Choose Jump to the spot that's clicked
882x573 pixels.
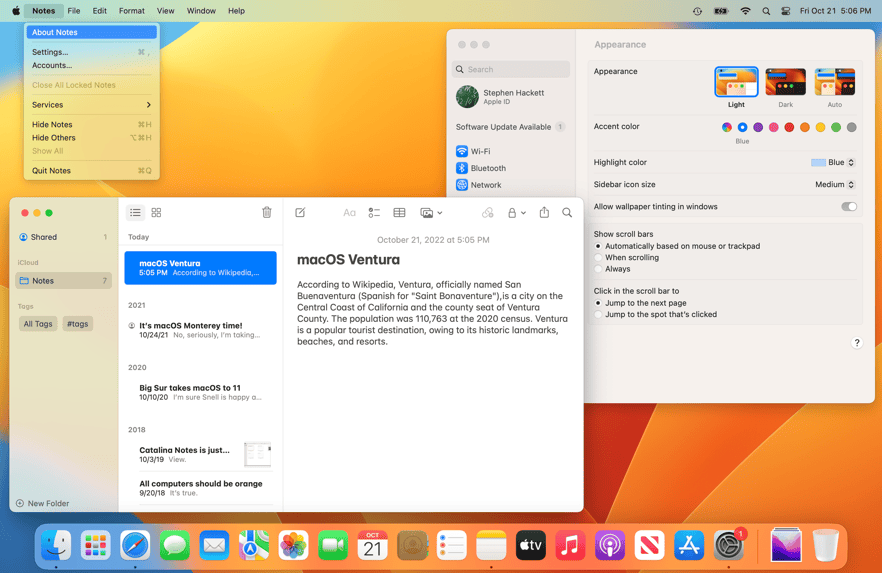598,314
